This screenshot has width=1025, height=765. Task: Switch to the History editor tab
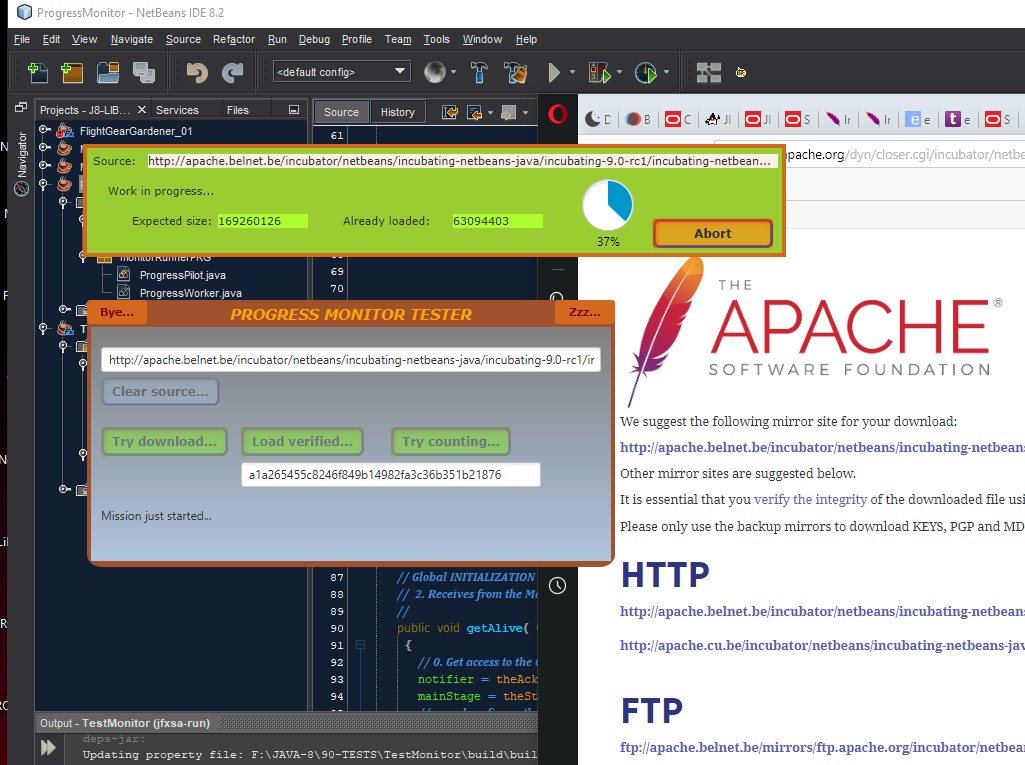pyautogui.click(x=397, y=112)
